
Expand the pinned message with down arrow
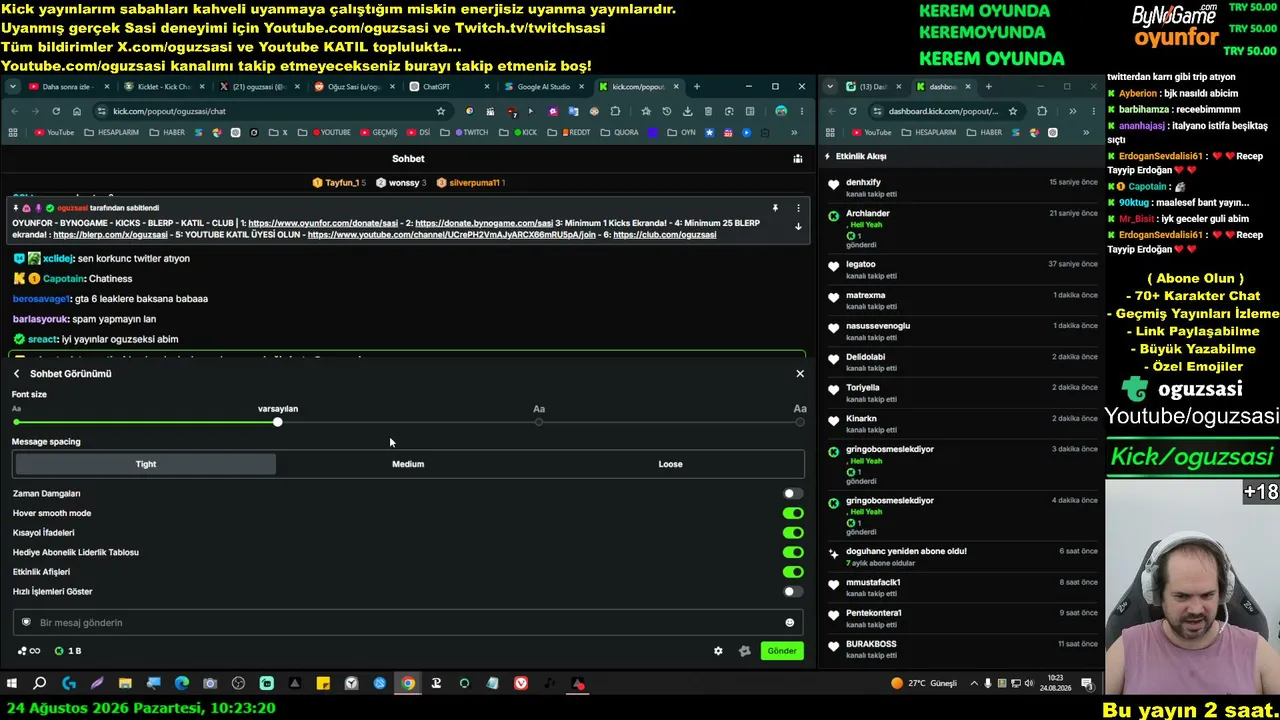coord(798,226)
